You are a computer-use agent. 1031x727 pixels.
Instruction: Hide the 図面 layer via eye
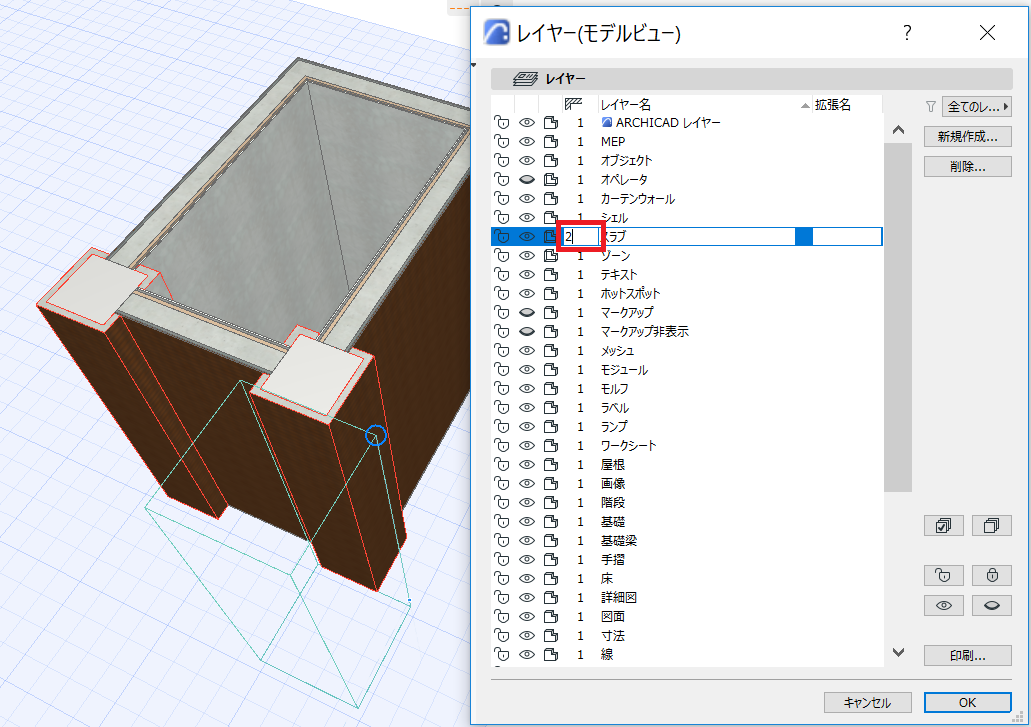[x=527, y=617]
